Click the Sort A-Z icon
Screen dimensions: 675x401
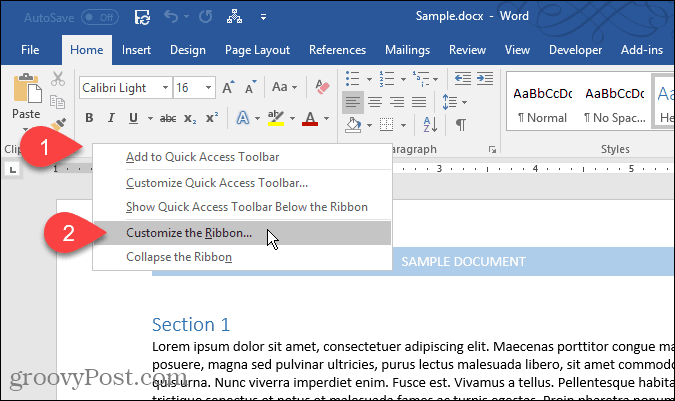pos(430,125)
